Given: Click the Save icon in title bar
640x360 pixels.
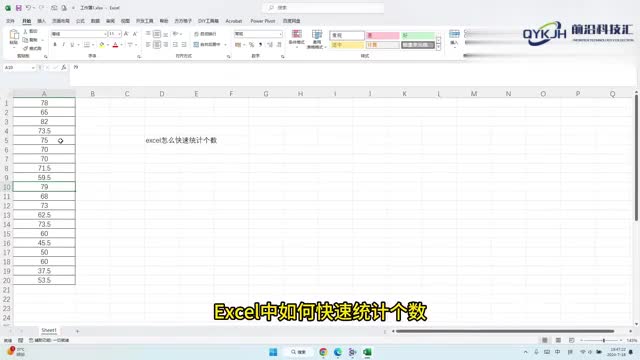Looking at the screenshot, I should pyautogui.click(x=18, y=8).
